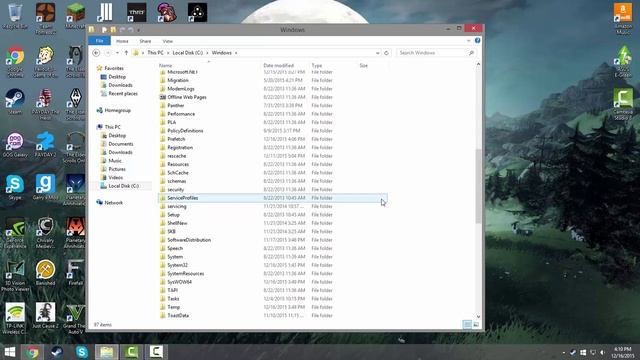
Task: Launch the PAYDAY 2 desktop shortcut
Action: tap(45, 144)
